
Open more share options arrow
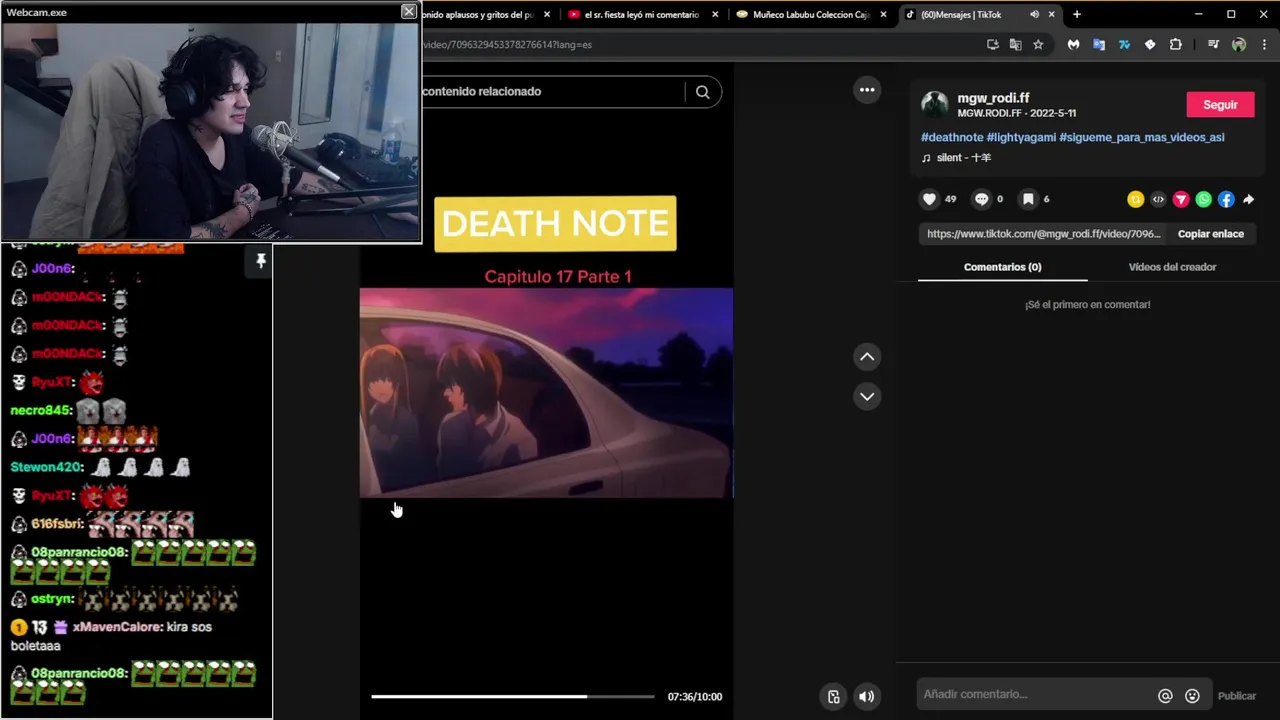coord(1249,199)
